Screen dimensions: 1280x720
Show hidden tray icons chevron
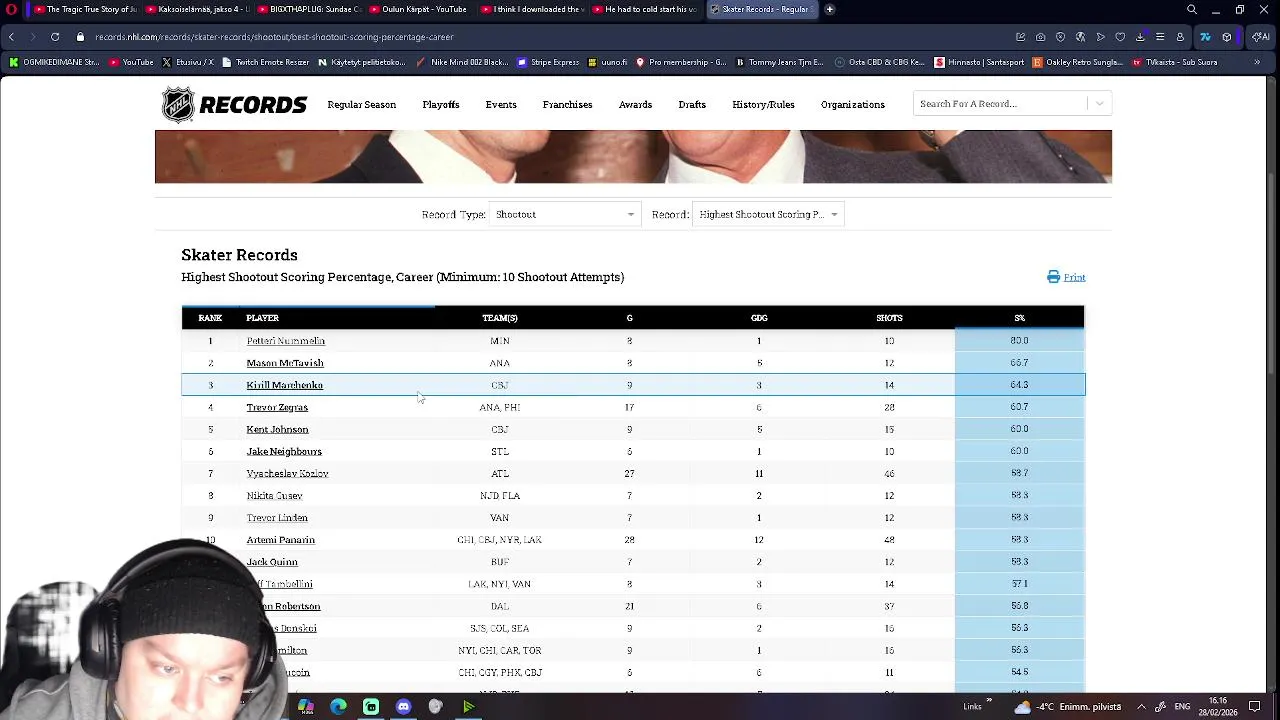[x=1141, y=707]
